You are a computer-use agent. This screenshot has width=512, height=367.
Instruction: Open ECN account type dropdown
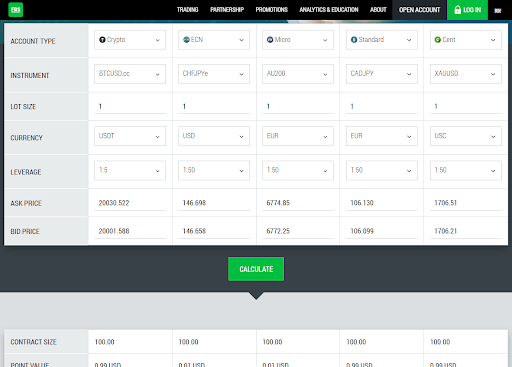(x=214, y=40)
